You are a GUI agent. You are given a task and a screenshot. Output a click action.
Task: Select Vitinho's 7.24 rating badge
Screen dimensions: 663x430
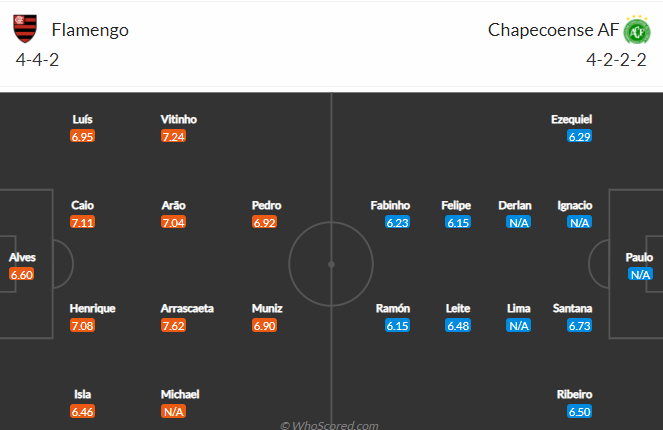[x=173, y=137]
